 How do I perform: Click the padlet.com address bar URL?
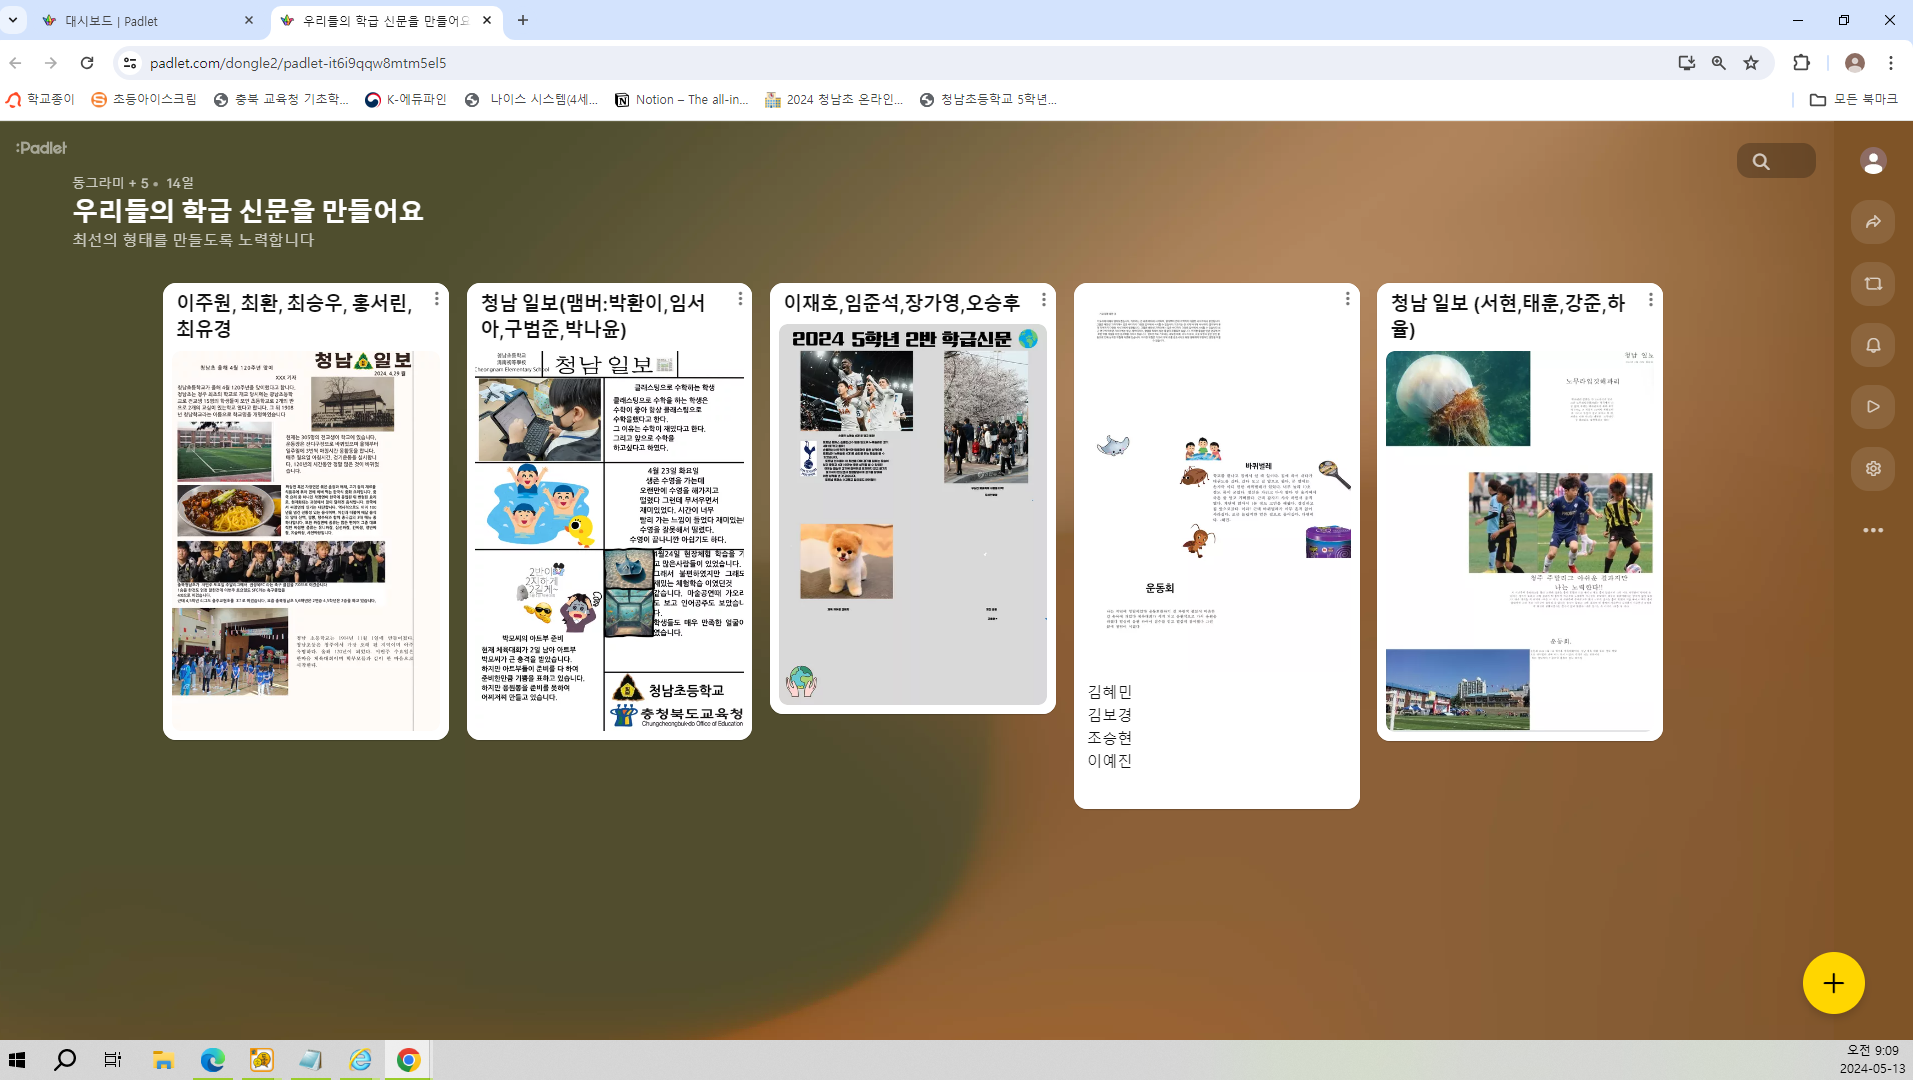[298, 63]
